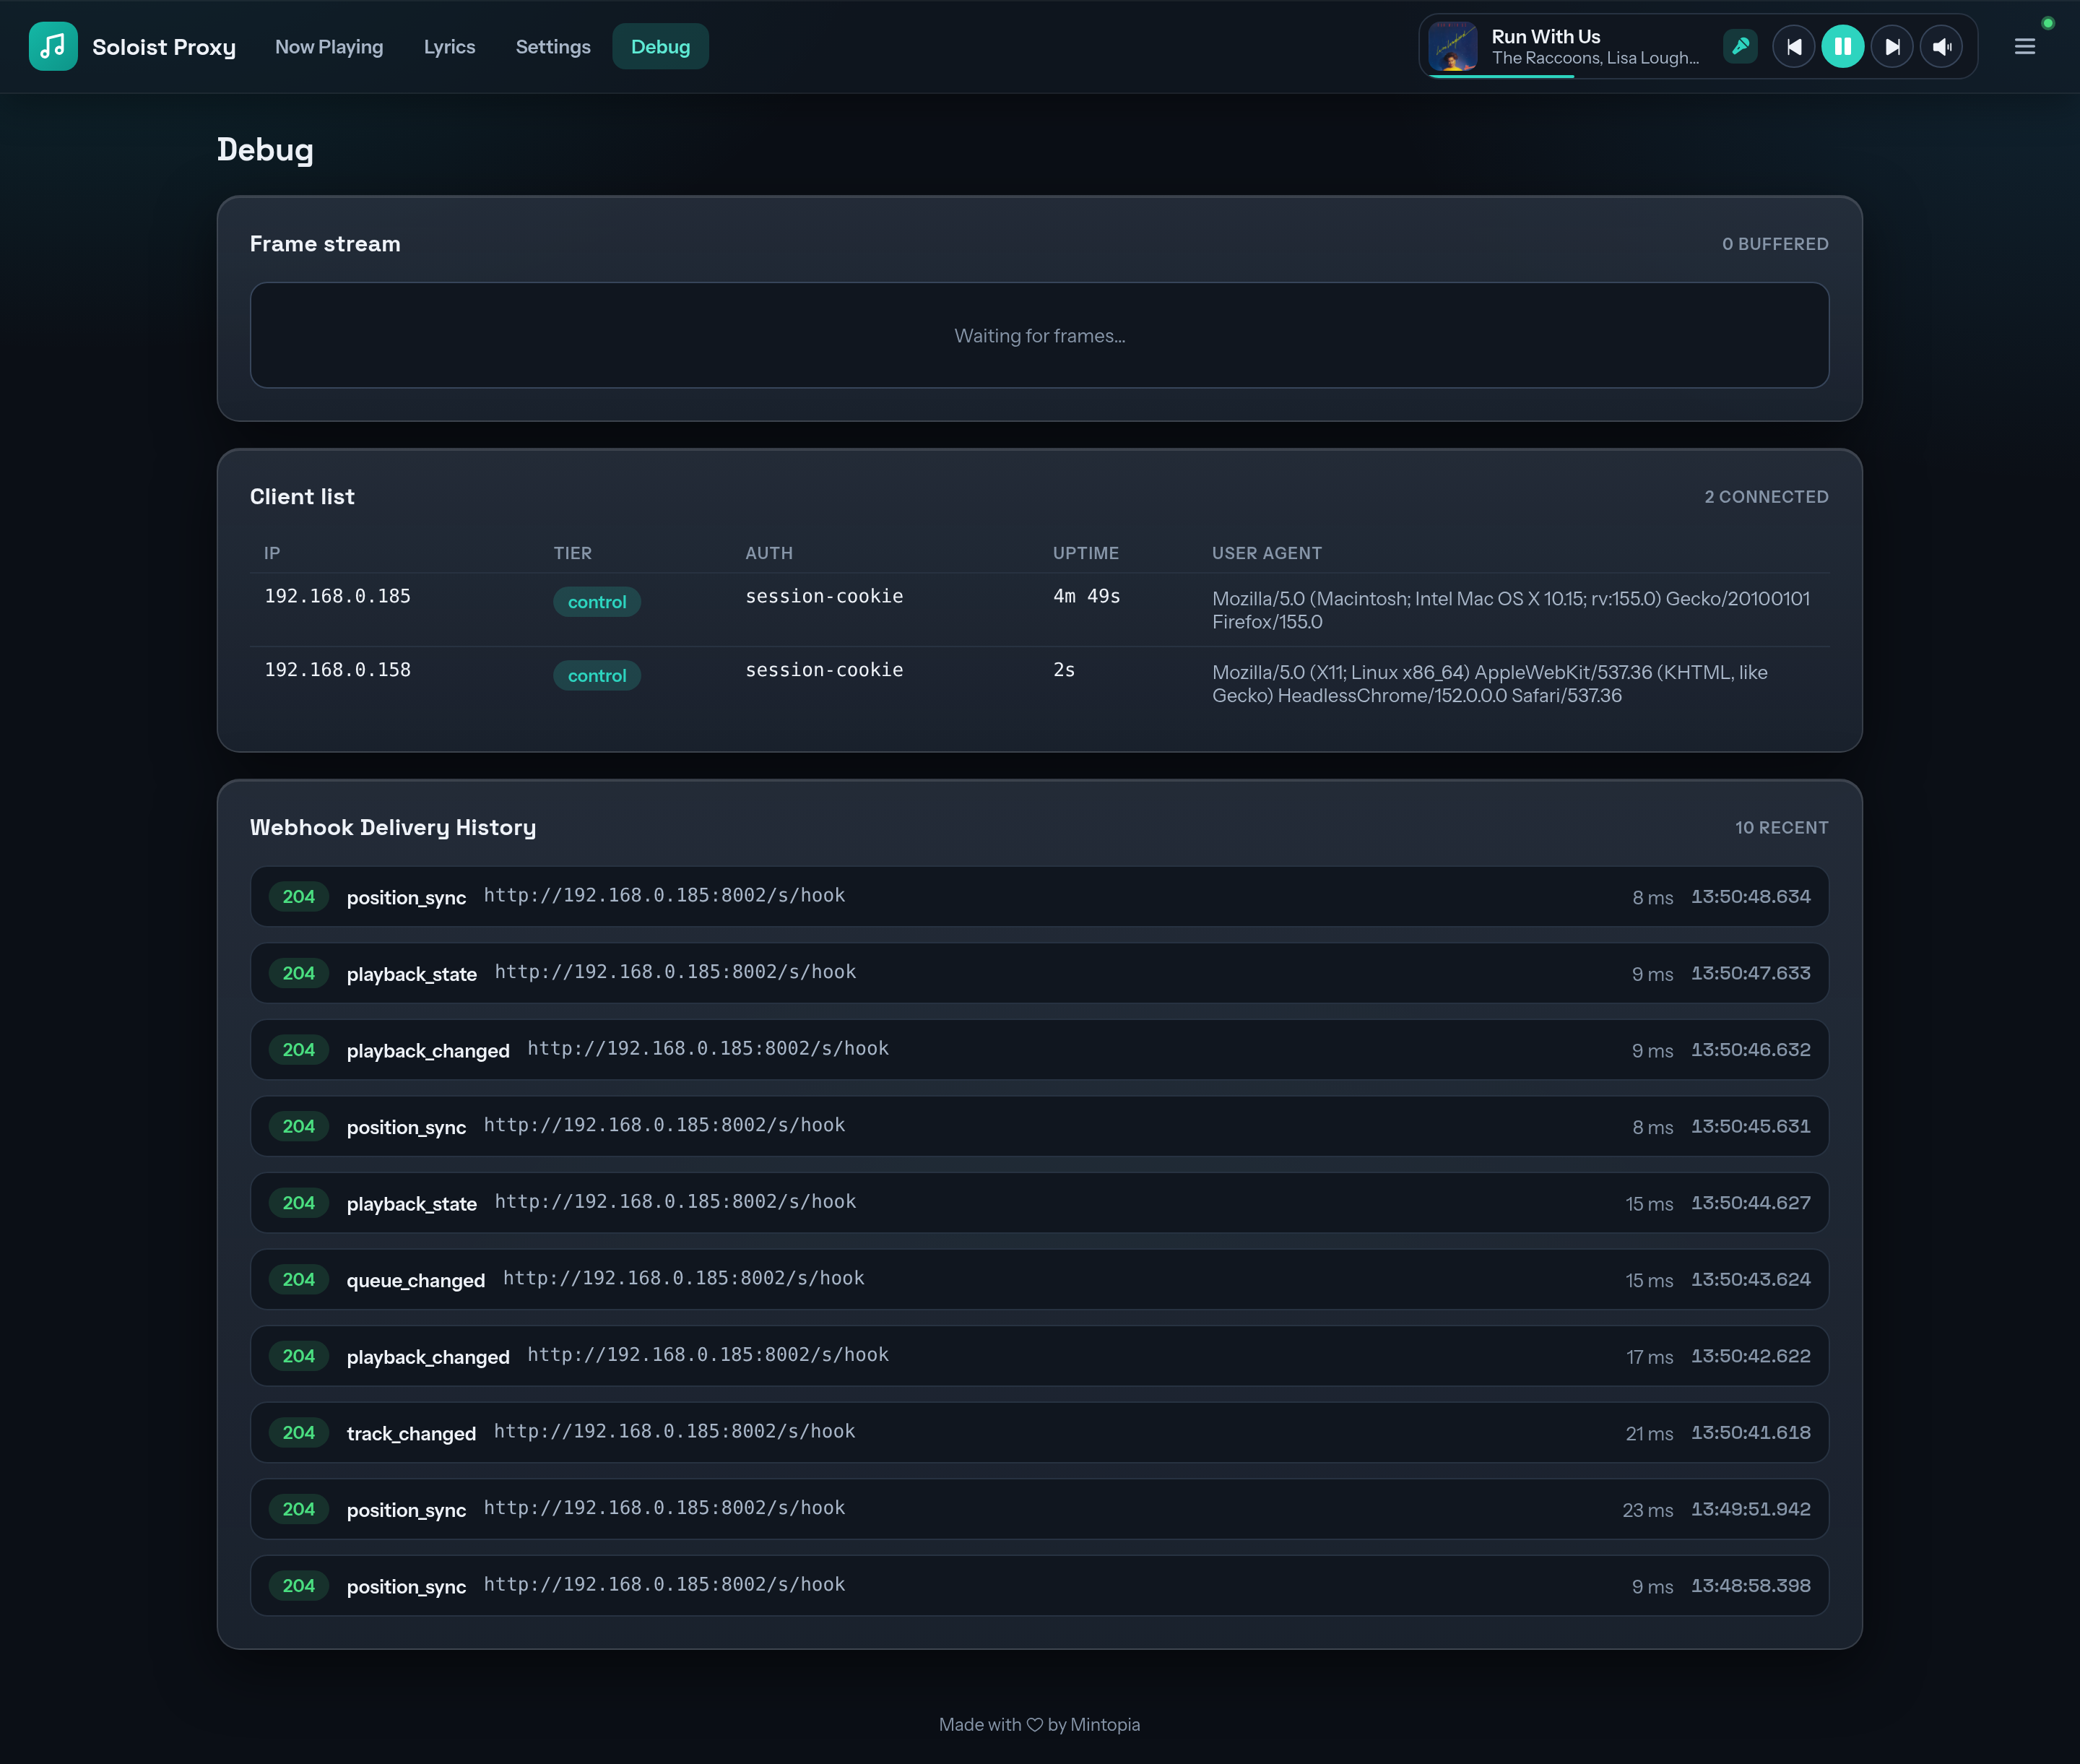Click the Firefox/155.0 user agent text
The width and height of the screenshot is (2080, 1764).
tap(1511, 610)
